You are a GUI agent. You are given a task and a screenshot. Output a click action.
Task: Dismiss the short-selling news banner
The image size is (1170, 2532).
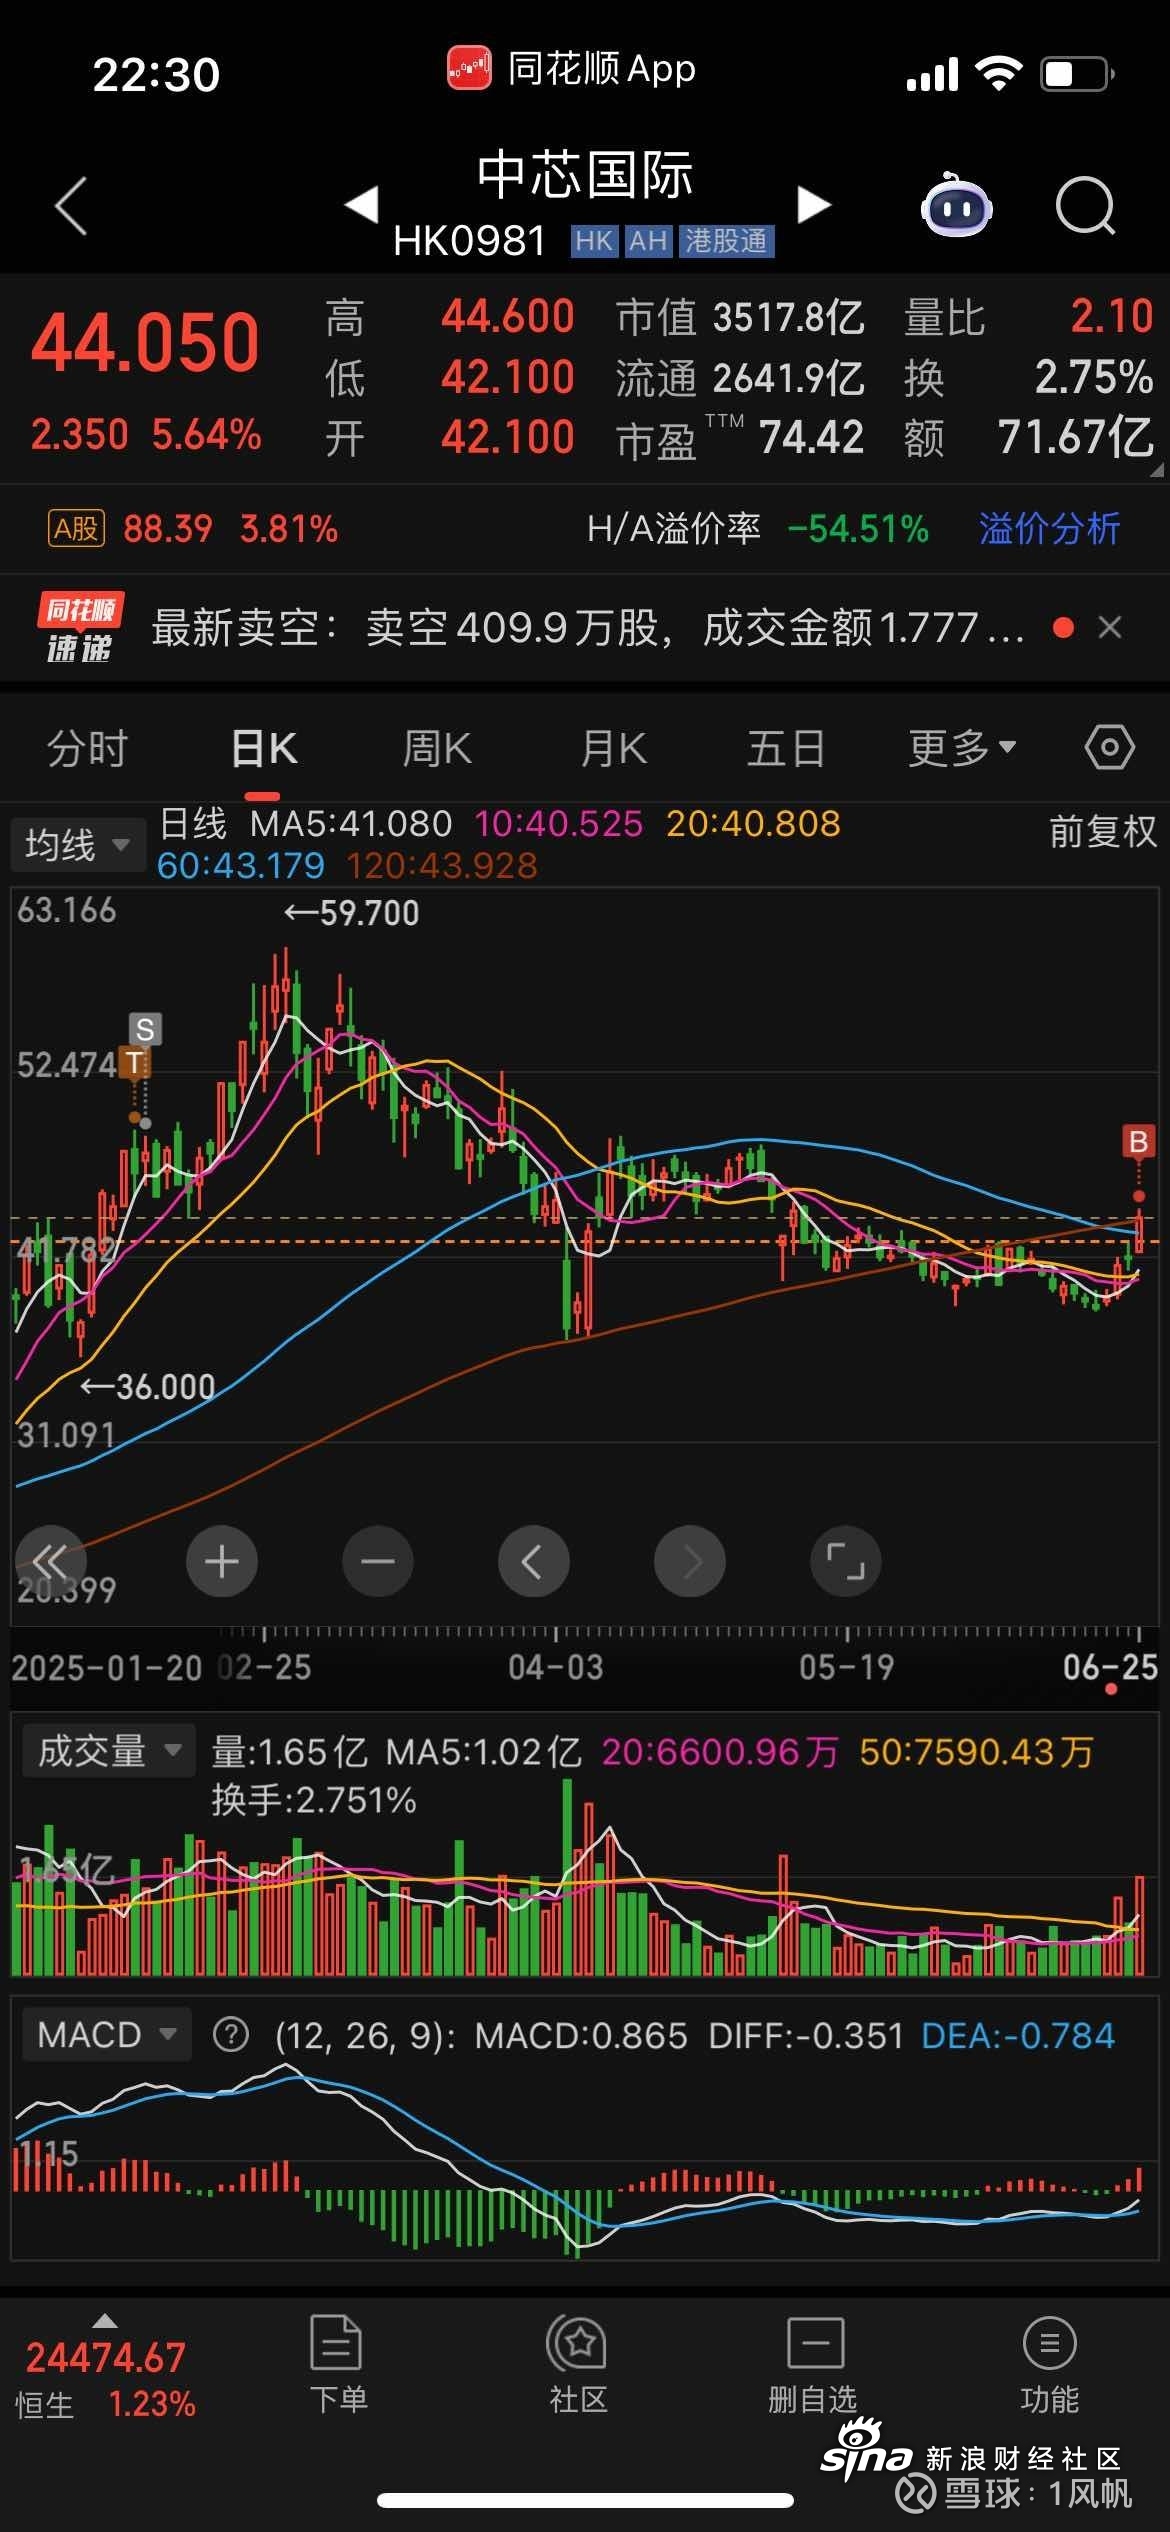1110,627
